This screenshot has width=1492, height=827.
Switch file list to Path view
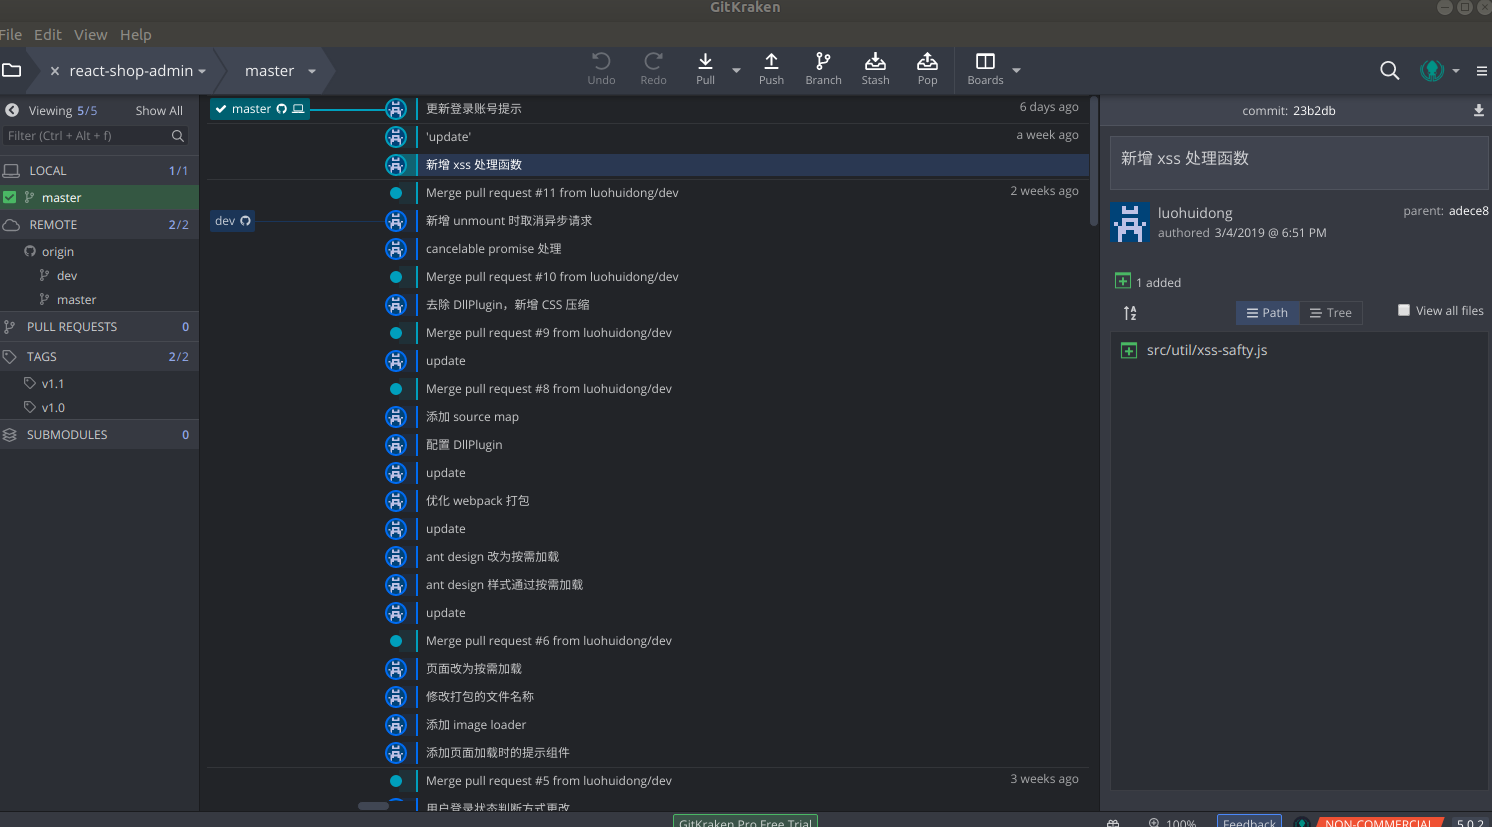1267,313
